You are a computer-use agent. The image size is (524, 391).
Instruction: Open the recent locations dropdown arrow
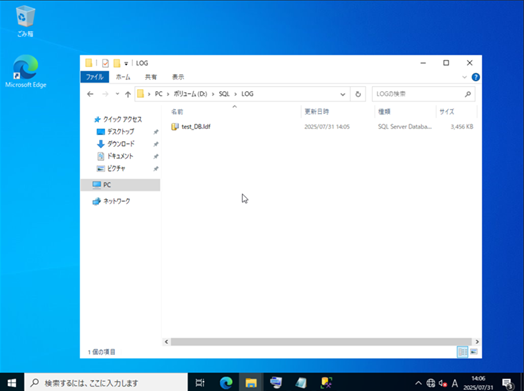click(x=117, y=94)
